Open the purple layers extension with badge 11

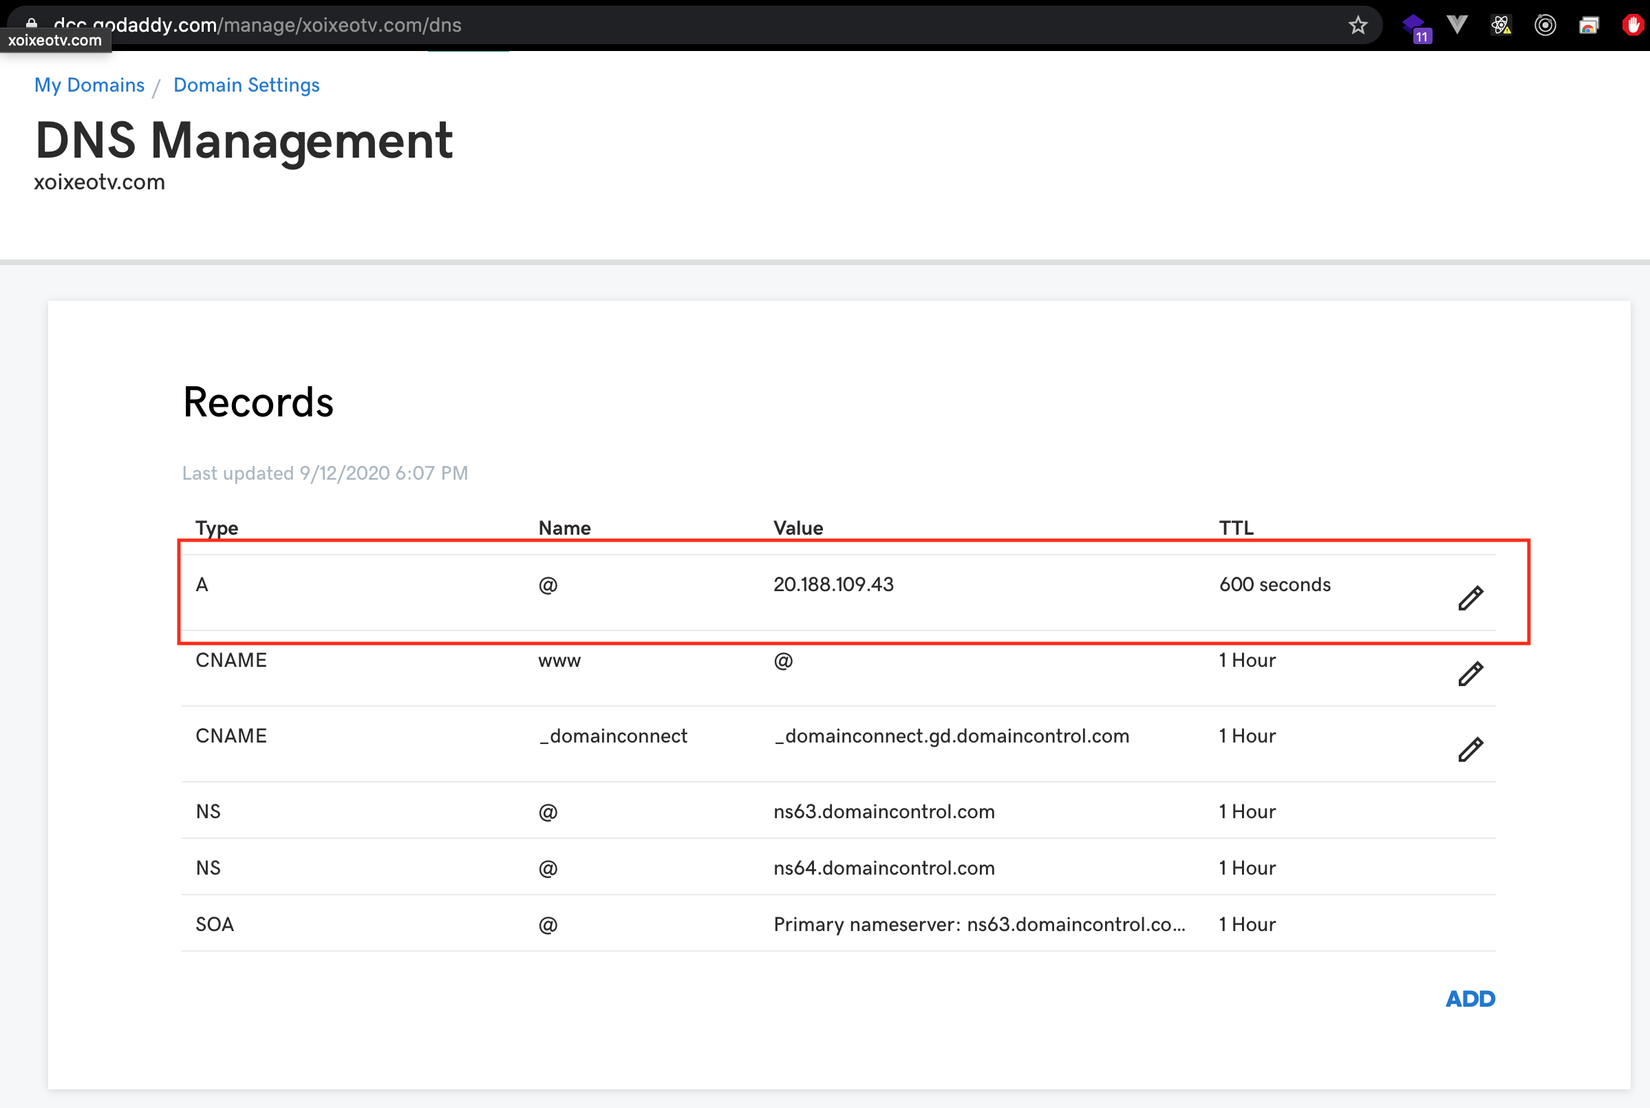click(x=1415, y=26)
